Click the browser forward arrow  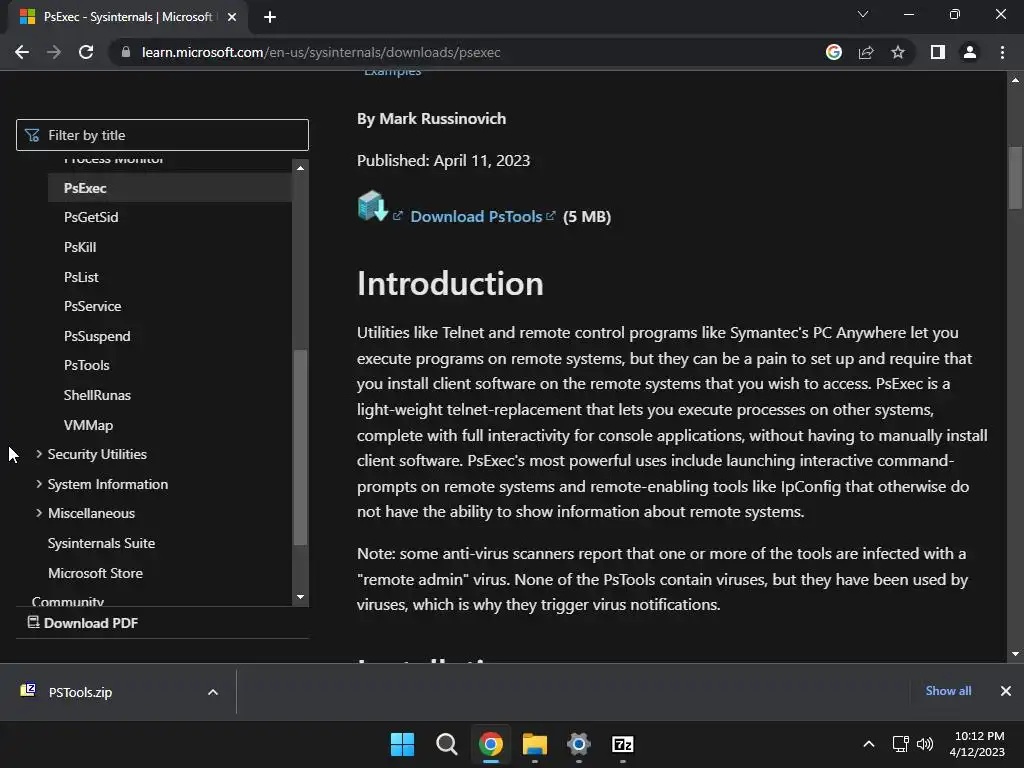[x=54, y=52]
